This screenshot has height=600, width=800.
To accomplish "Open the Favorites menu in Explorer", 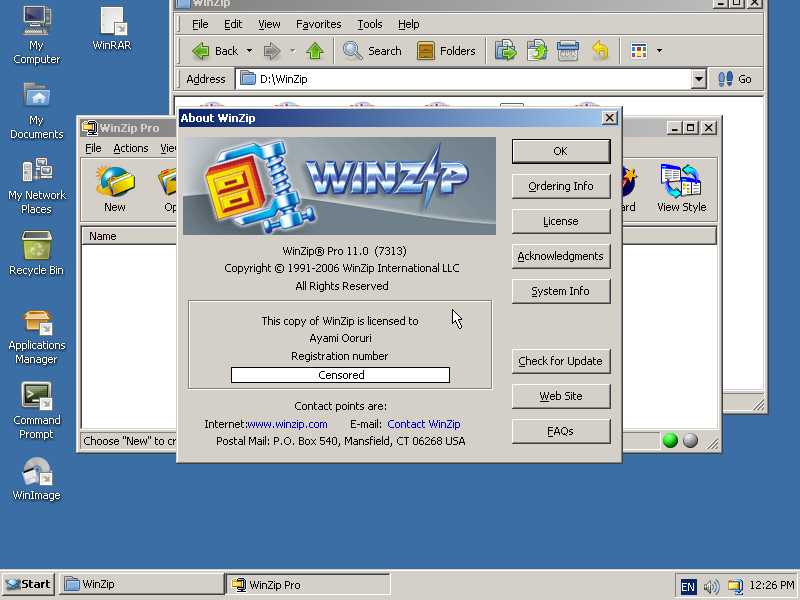I will click(318, 24).
